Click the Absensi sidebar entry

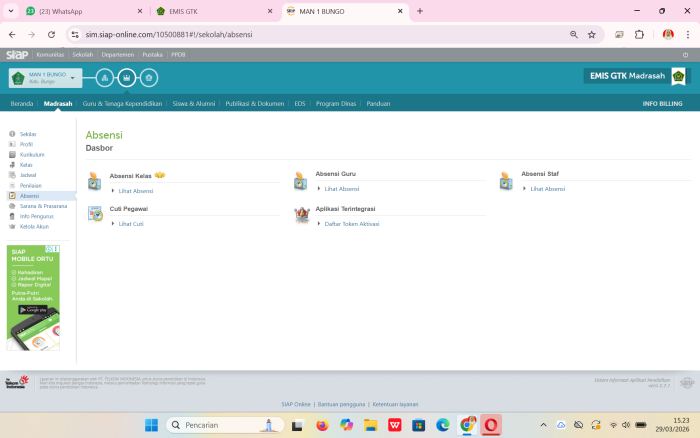29,196
